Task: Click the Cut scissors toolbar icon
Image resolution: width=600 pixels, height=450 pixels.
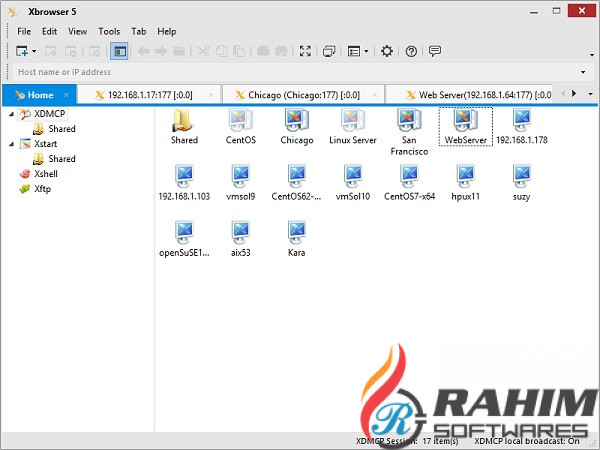Action: point(203,51)
